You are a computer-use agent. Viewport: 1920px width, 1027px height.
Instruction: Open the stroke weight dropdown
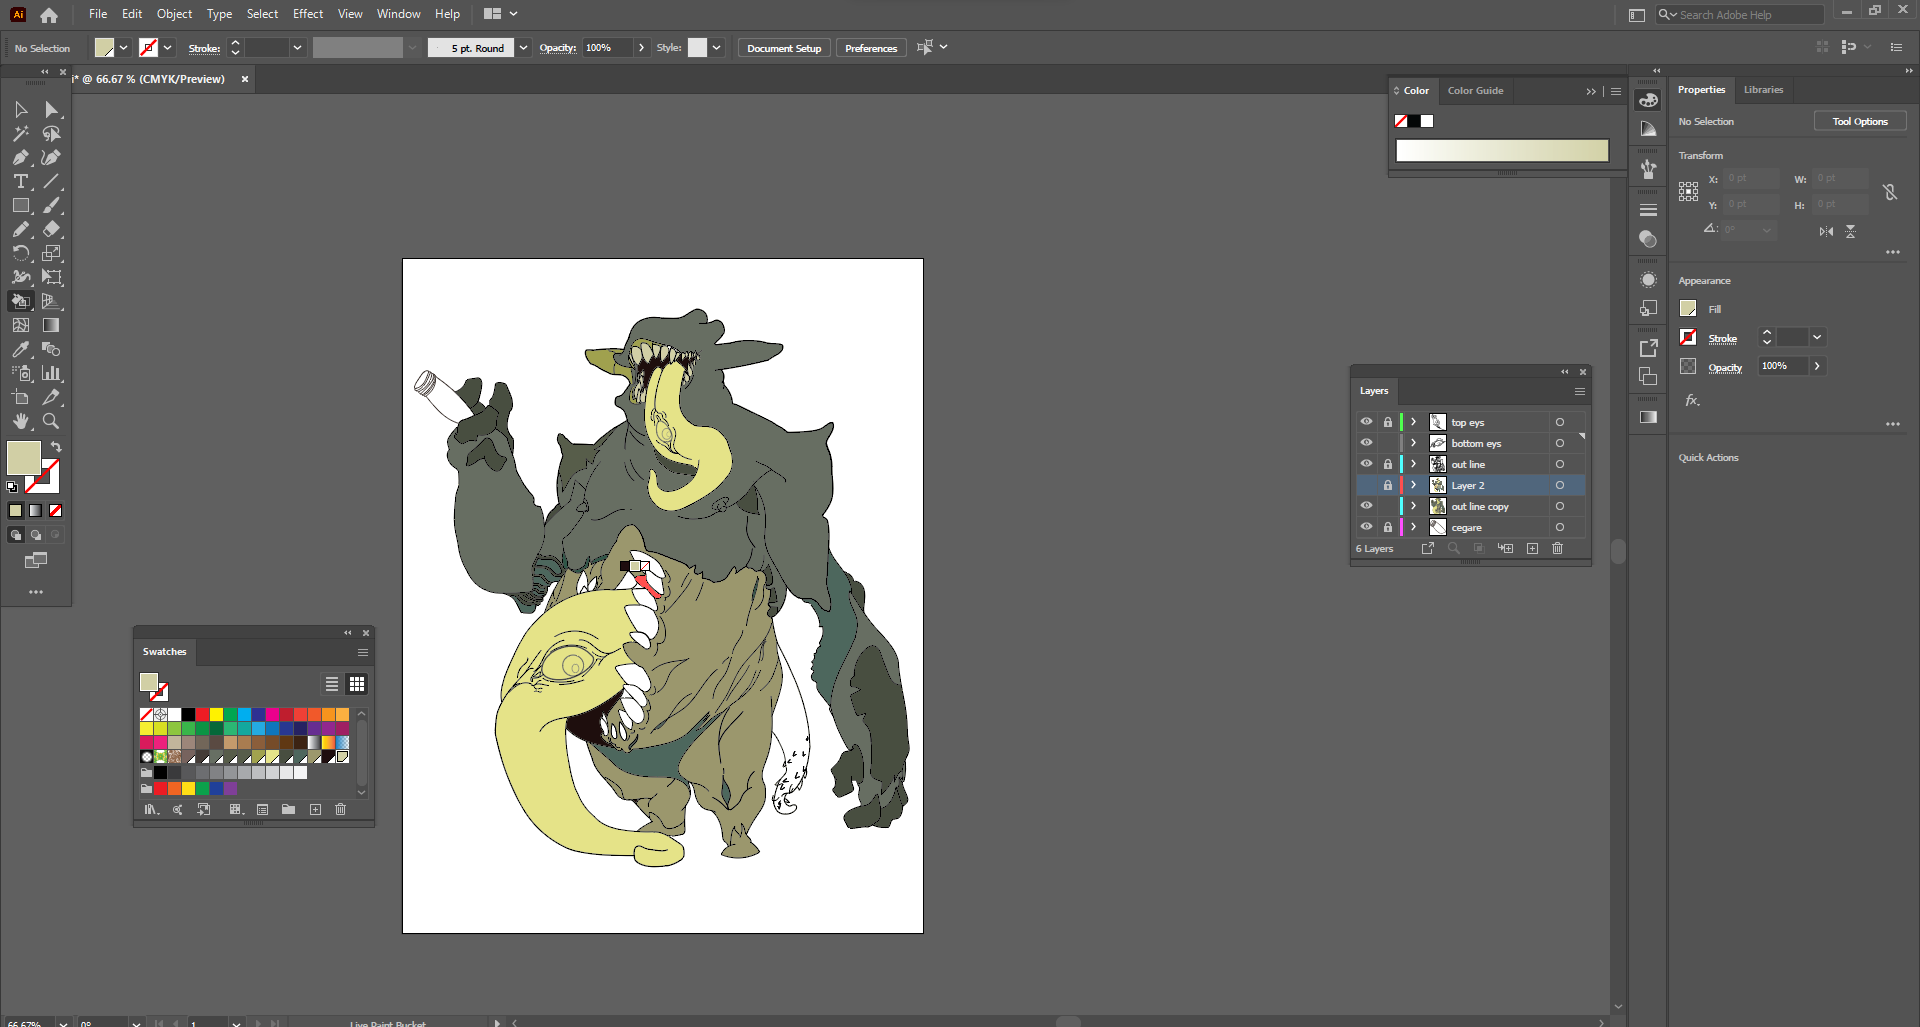pos(297,48)
